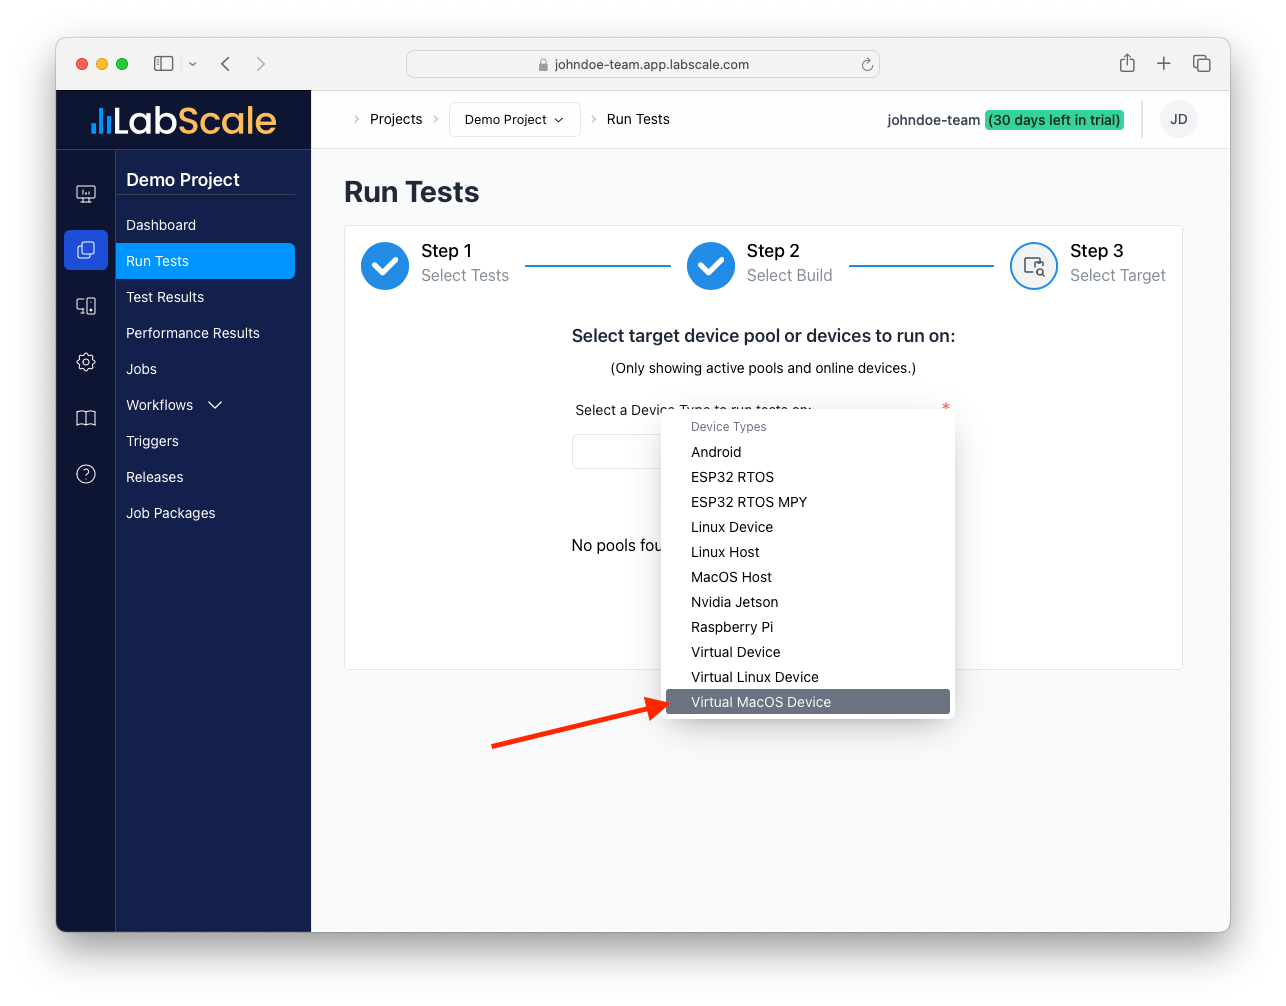Go back with Safari back arrow
Image resolution: width=1286 pixels, height=1006 pixels.
tap(226, 64)
